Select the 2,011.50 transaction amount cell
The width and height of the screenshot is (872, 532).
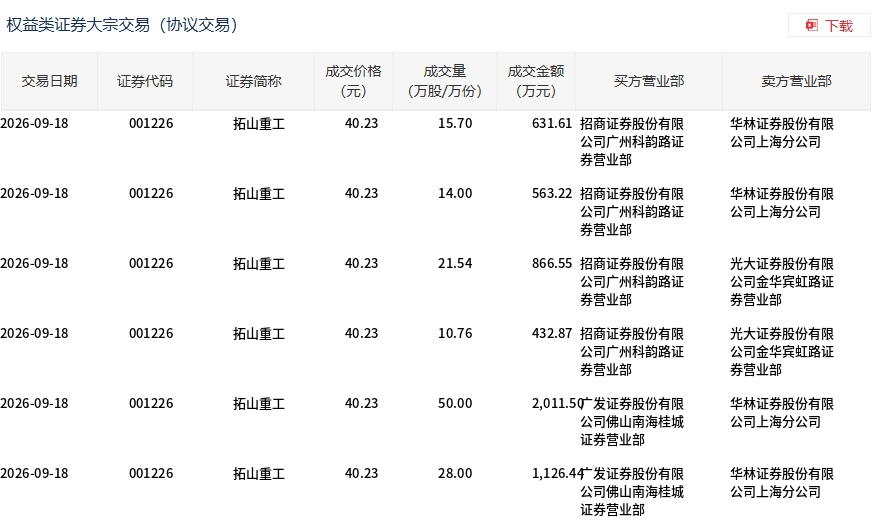click(557, 404)
